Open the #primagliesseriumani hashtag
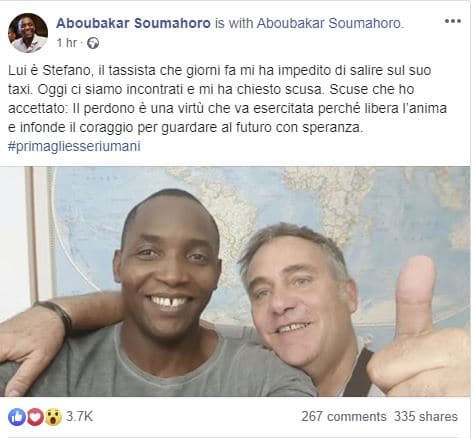Screen dimensions: 474x439 pos(74,146)
